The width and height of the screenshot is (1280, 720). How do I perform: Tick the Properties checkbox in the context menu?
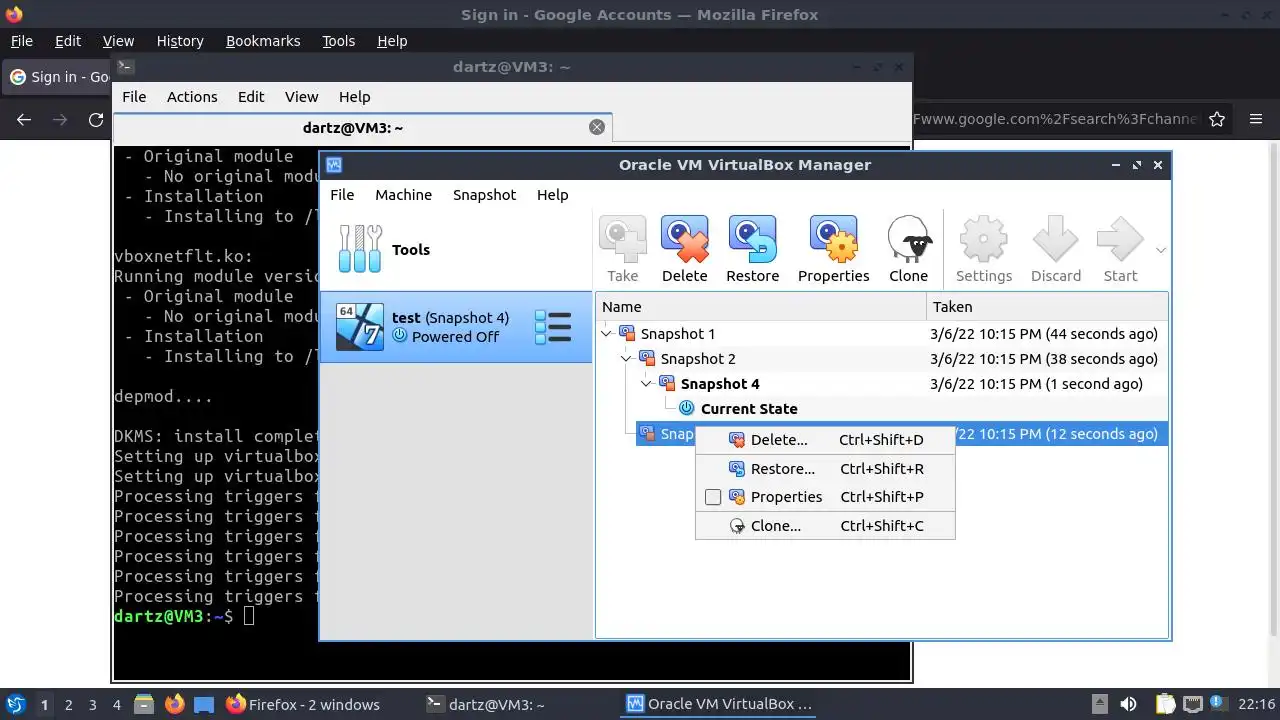(713, 497)
